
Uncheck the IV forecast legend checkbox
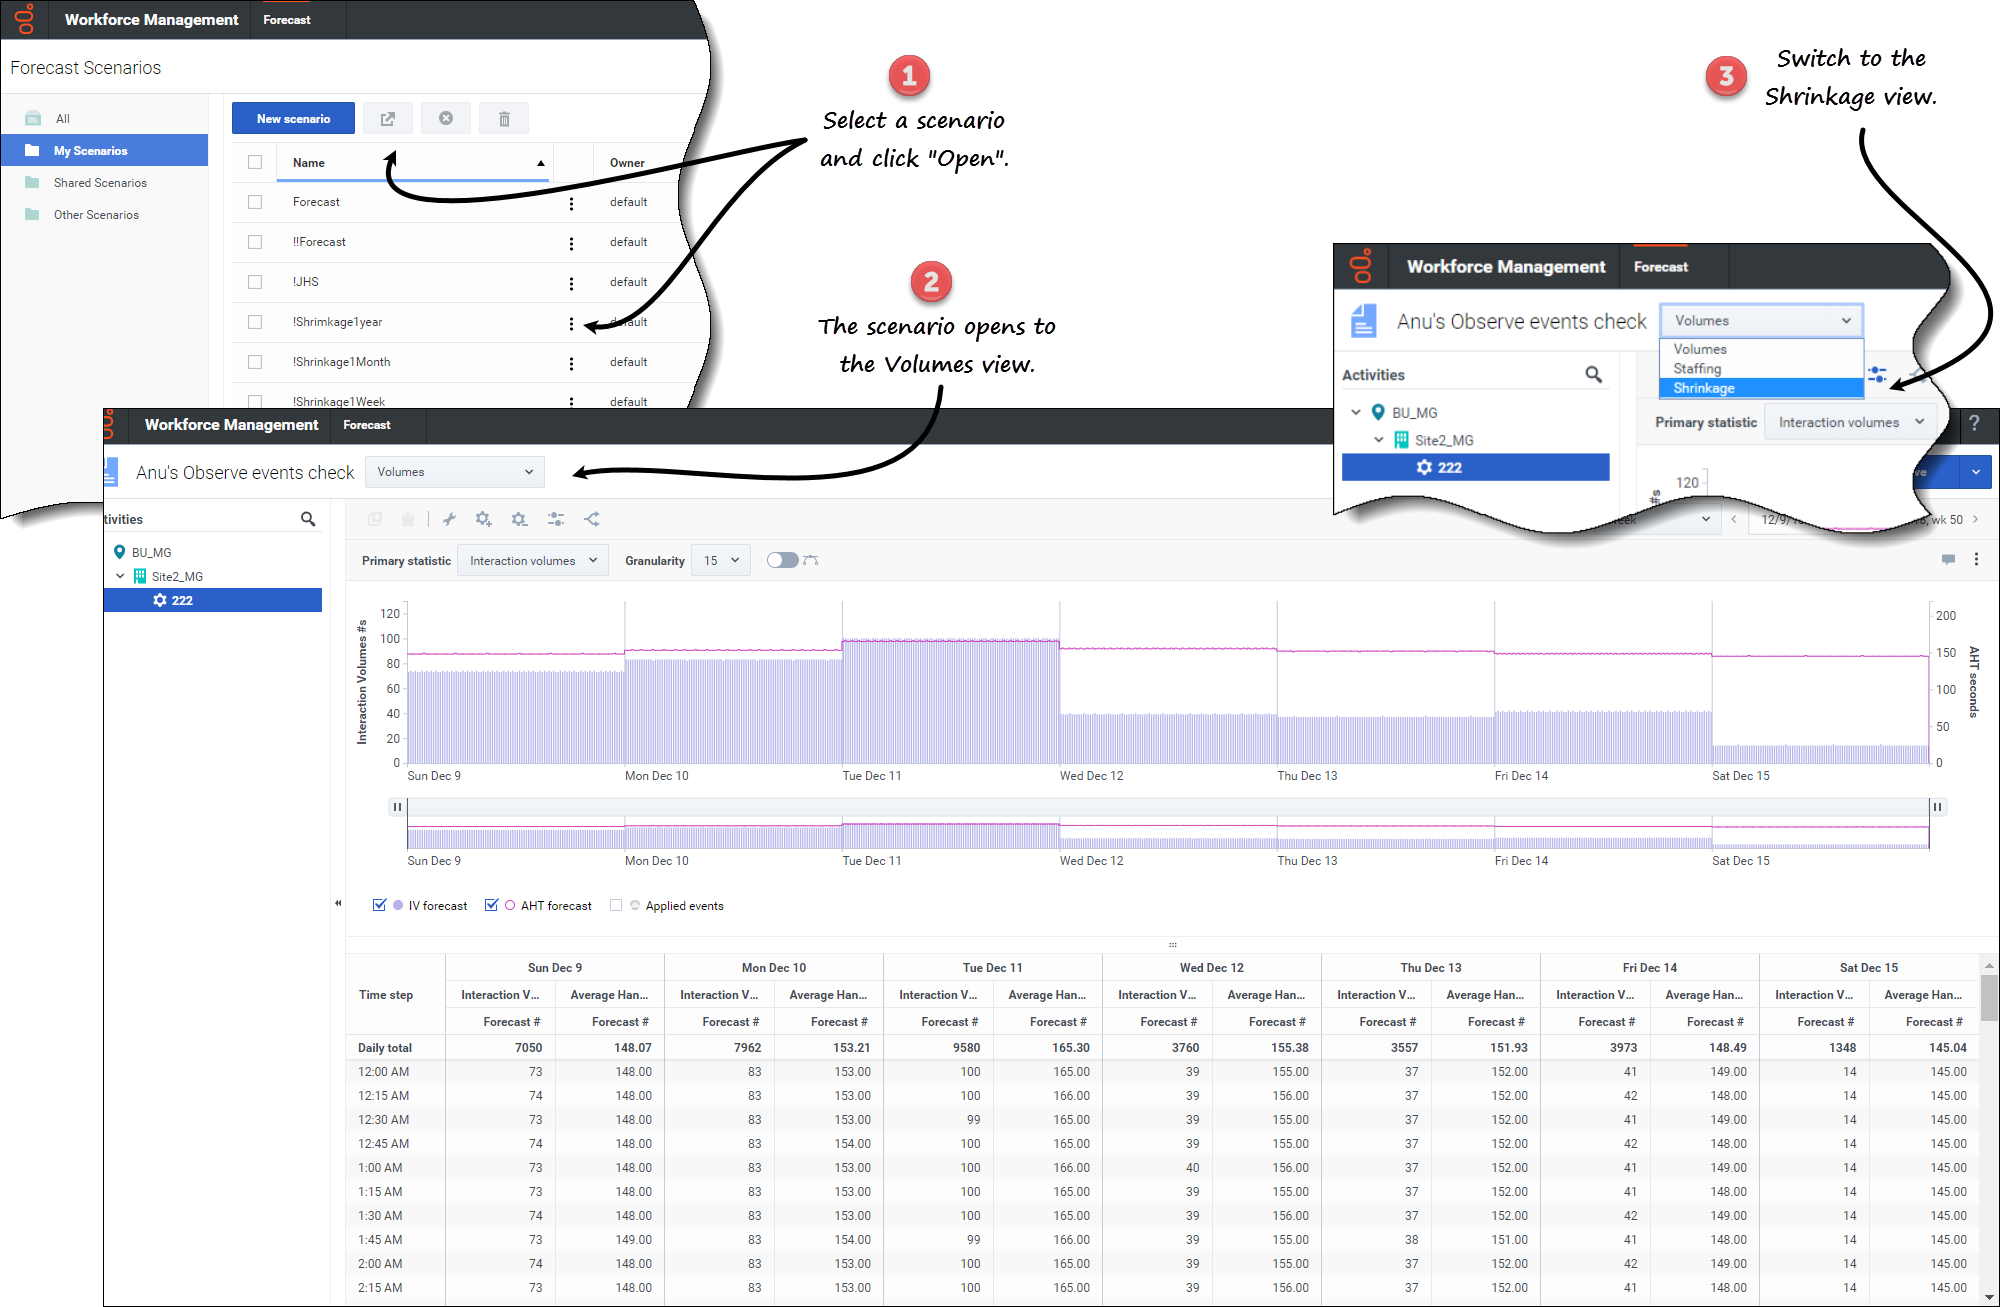(x=379, y=905)
